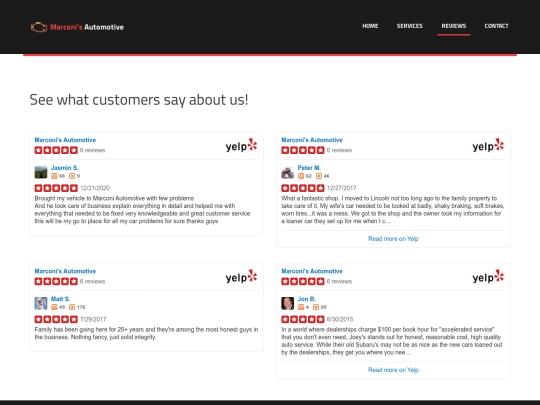540x405 pixels.
Task: Open Jon B. reviewer profile link
Action: pyautogui.click(x=307, y=299)
